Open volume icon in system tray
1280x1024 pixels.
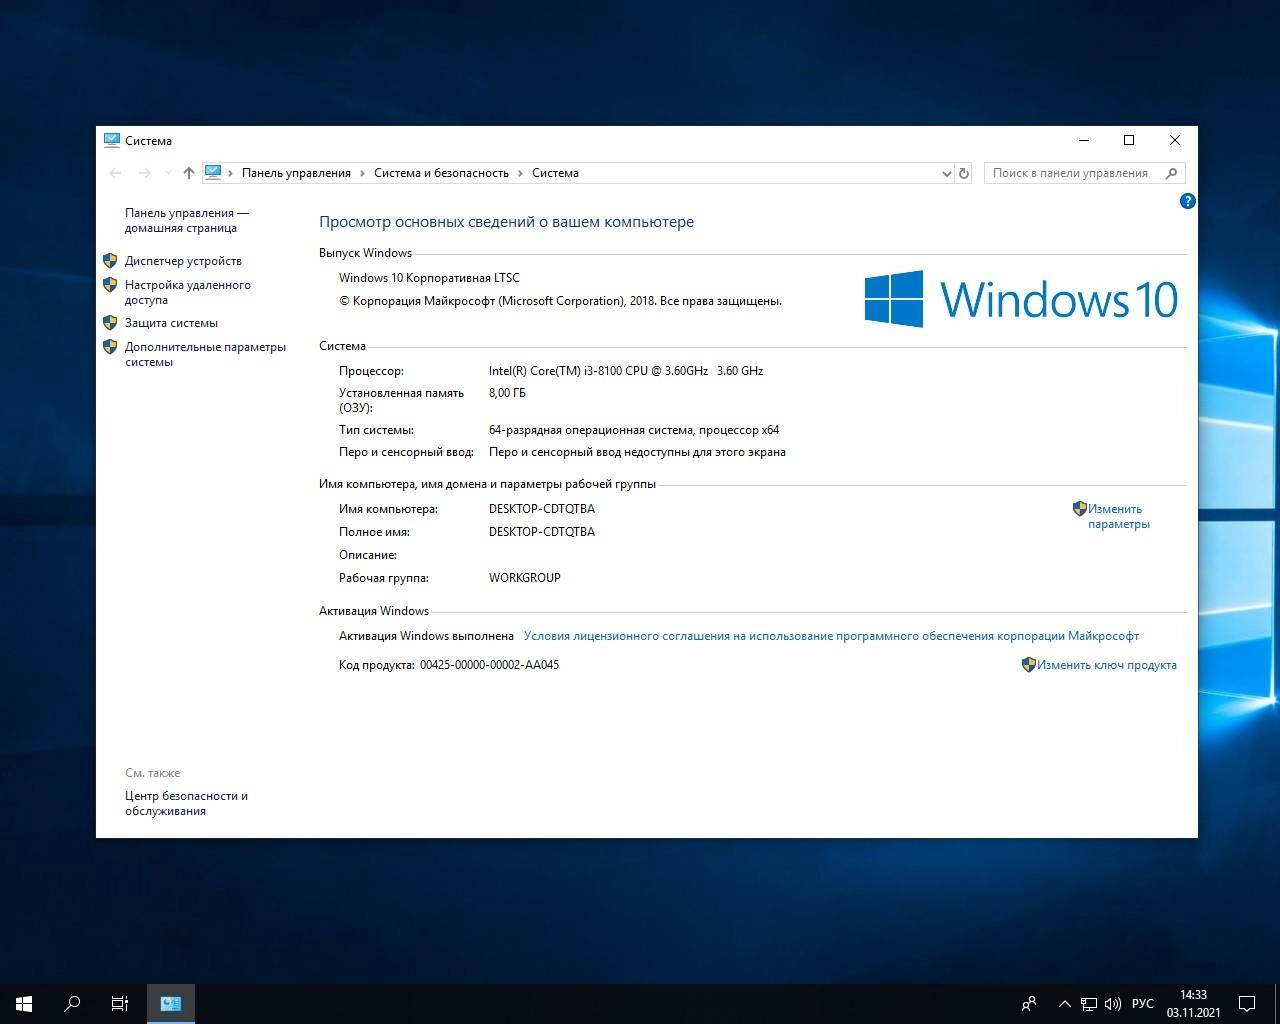pos(1113,1004)
